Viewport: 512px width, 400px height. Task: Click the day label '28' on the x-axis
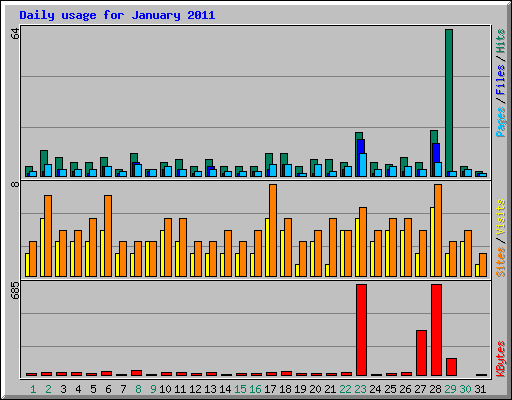[435, 389]
